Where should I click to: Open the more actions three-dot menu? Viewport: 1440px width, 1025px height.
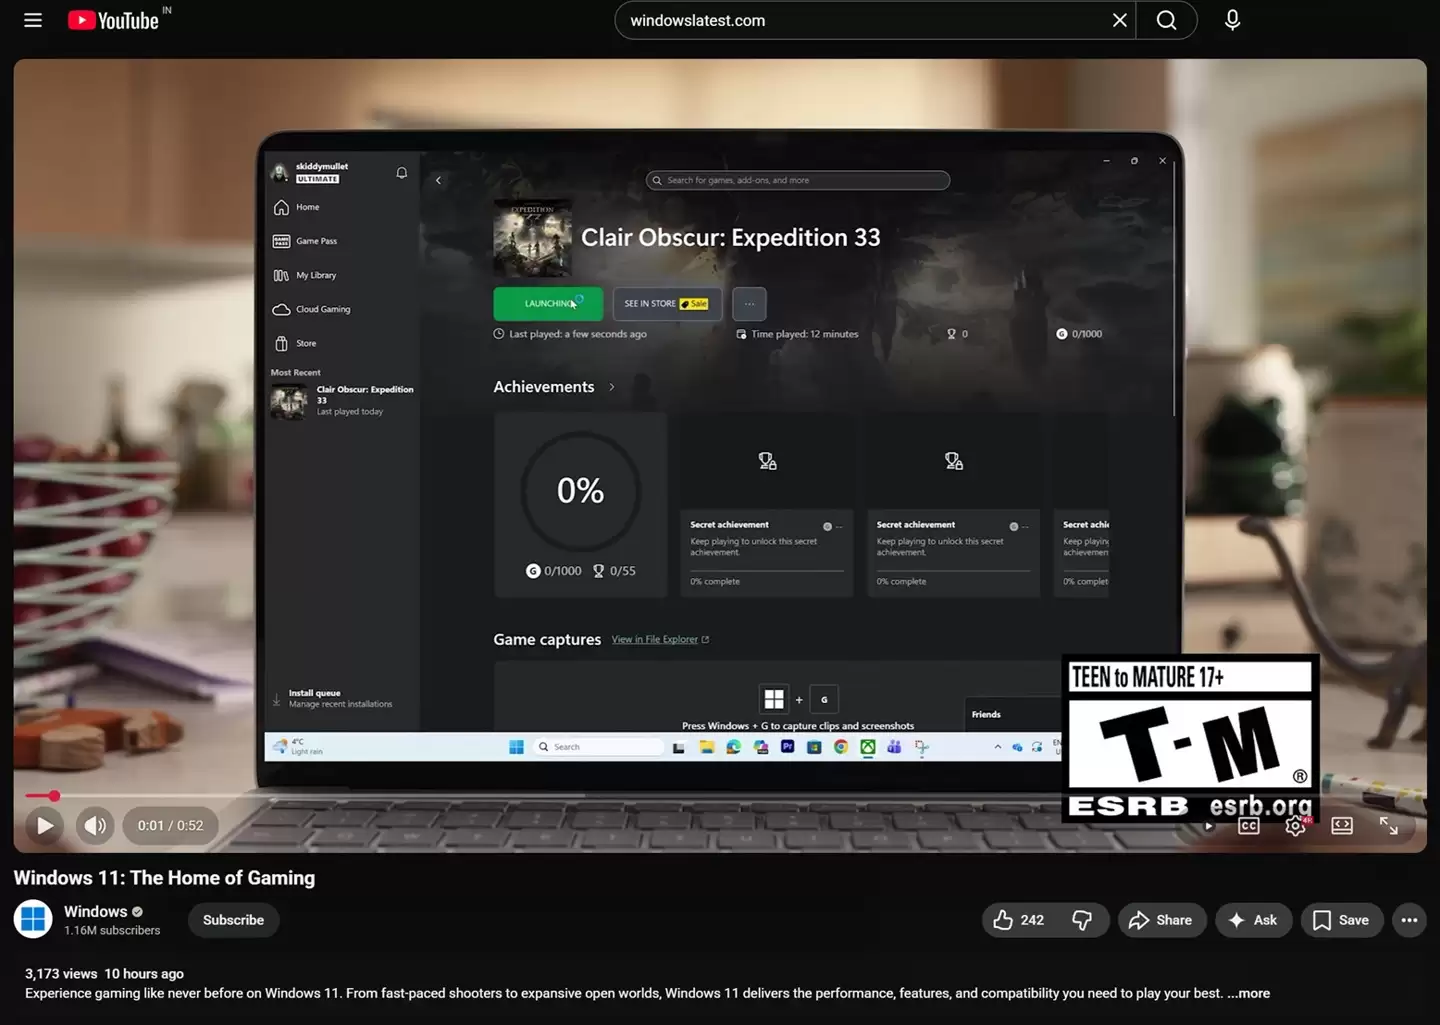click(x=1409, y=920)
